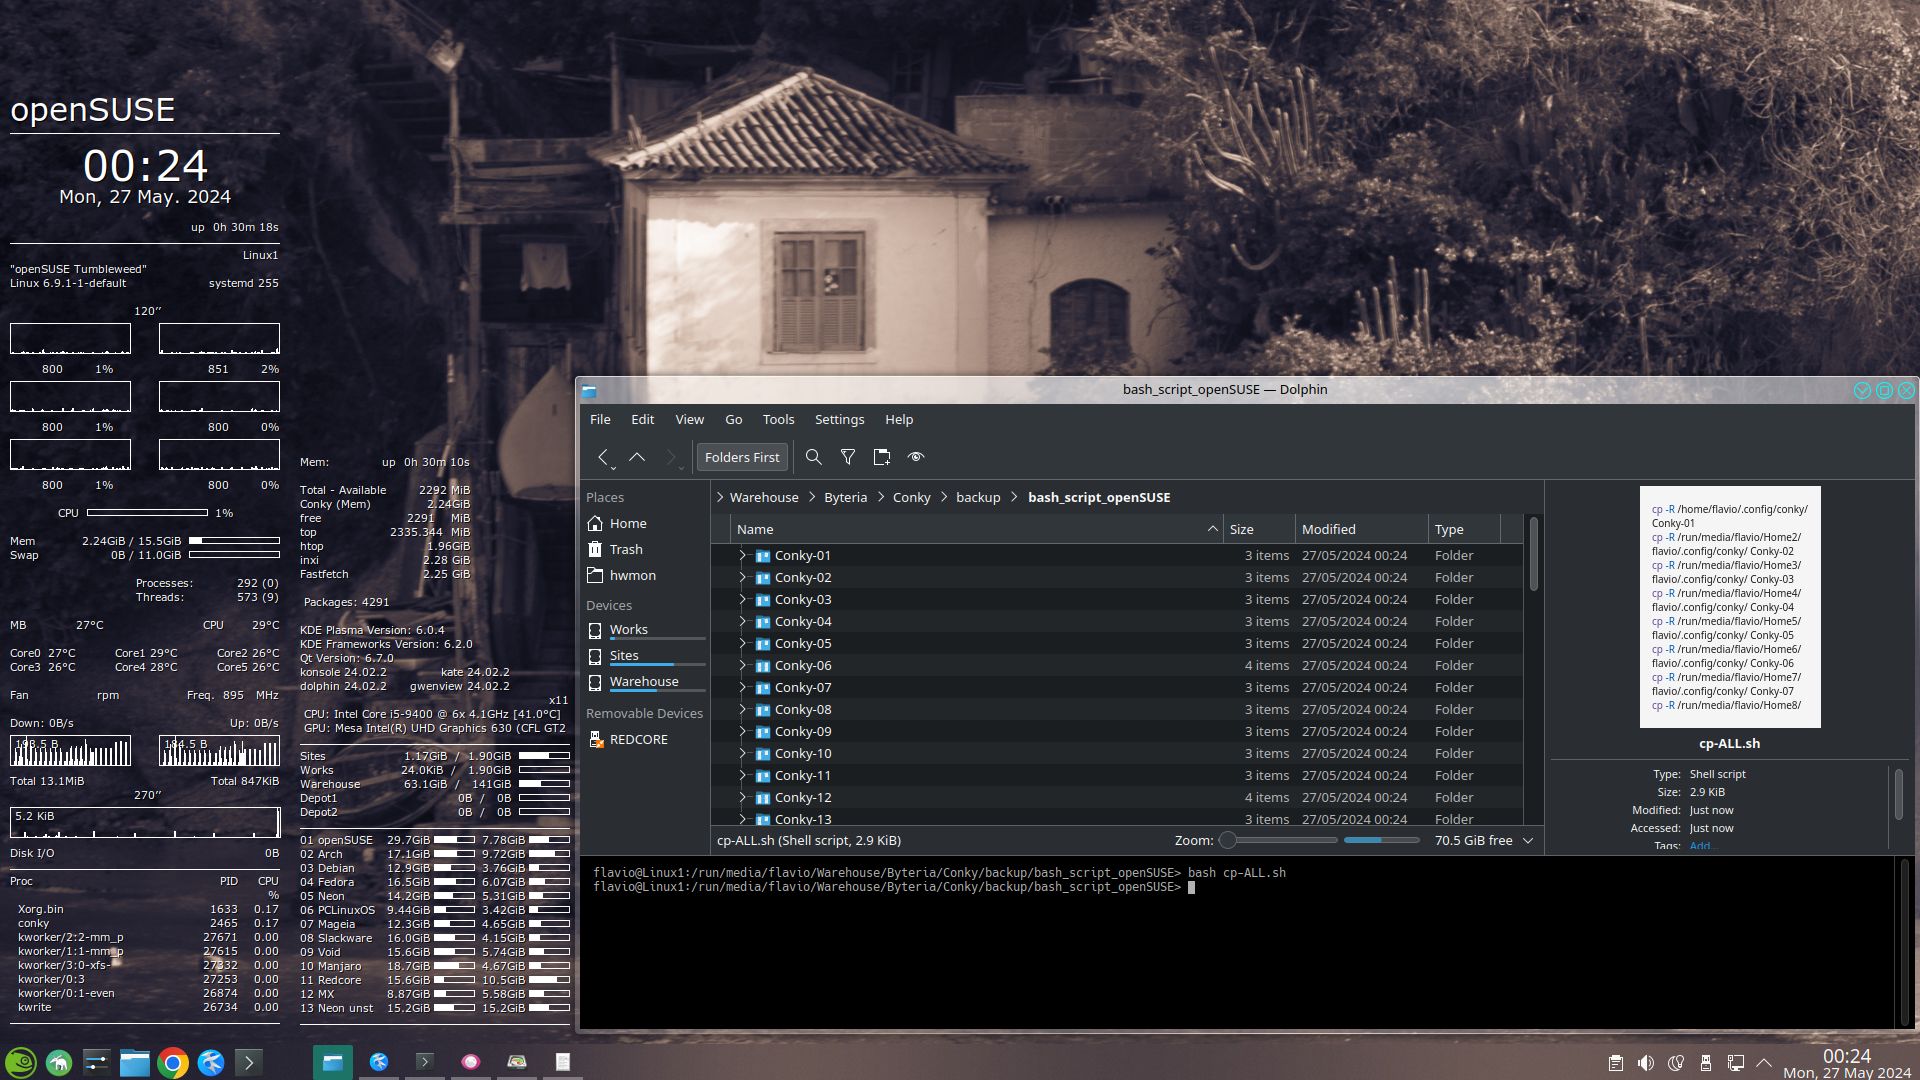Image resolution: width=1920 pixels, height=1080 pixels.
Task: Expand the Conky-08 folder
Action: (742, 709)
